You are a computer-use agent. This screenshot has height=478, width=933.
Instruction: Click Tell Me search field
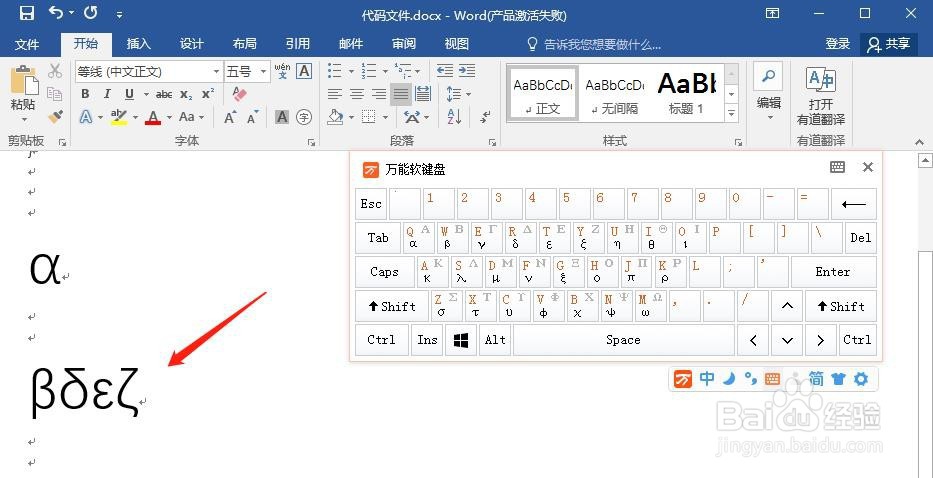coord(595,44)
